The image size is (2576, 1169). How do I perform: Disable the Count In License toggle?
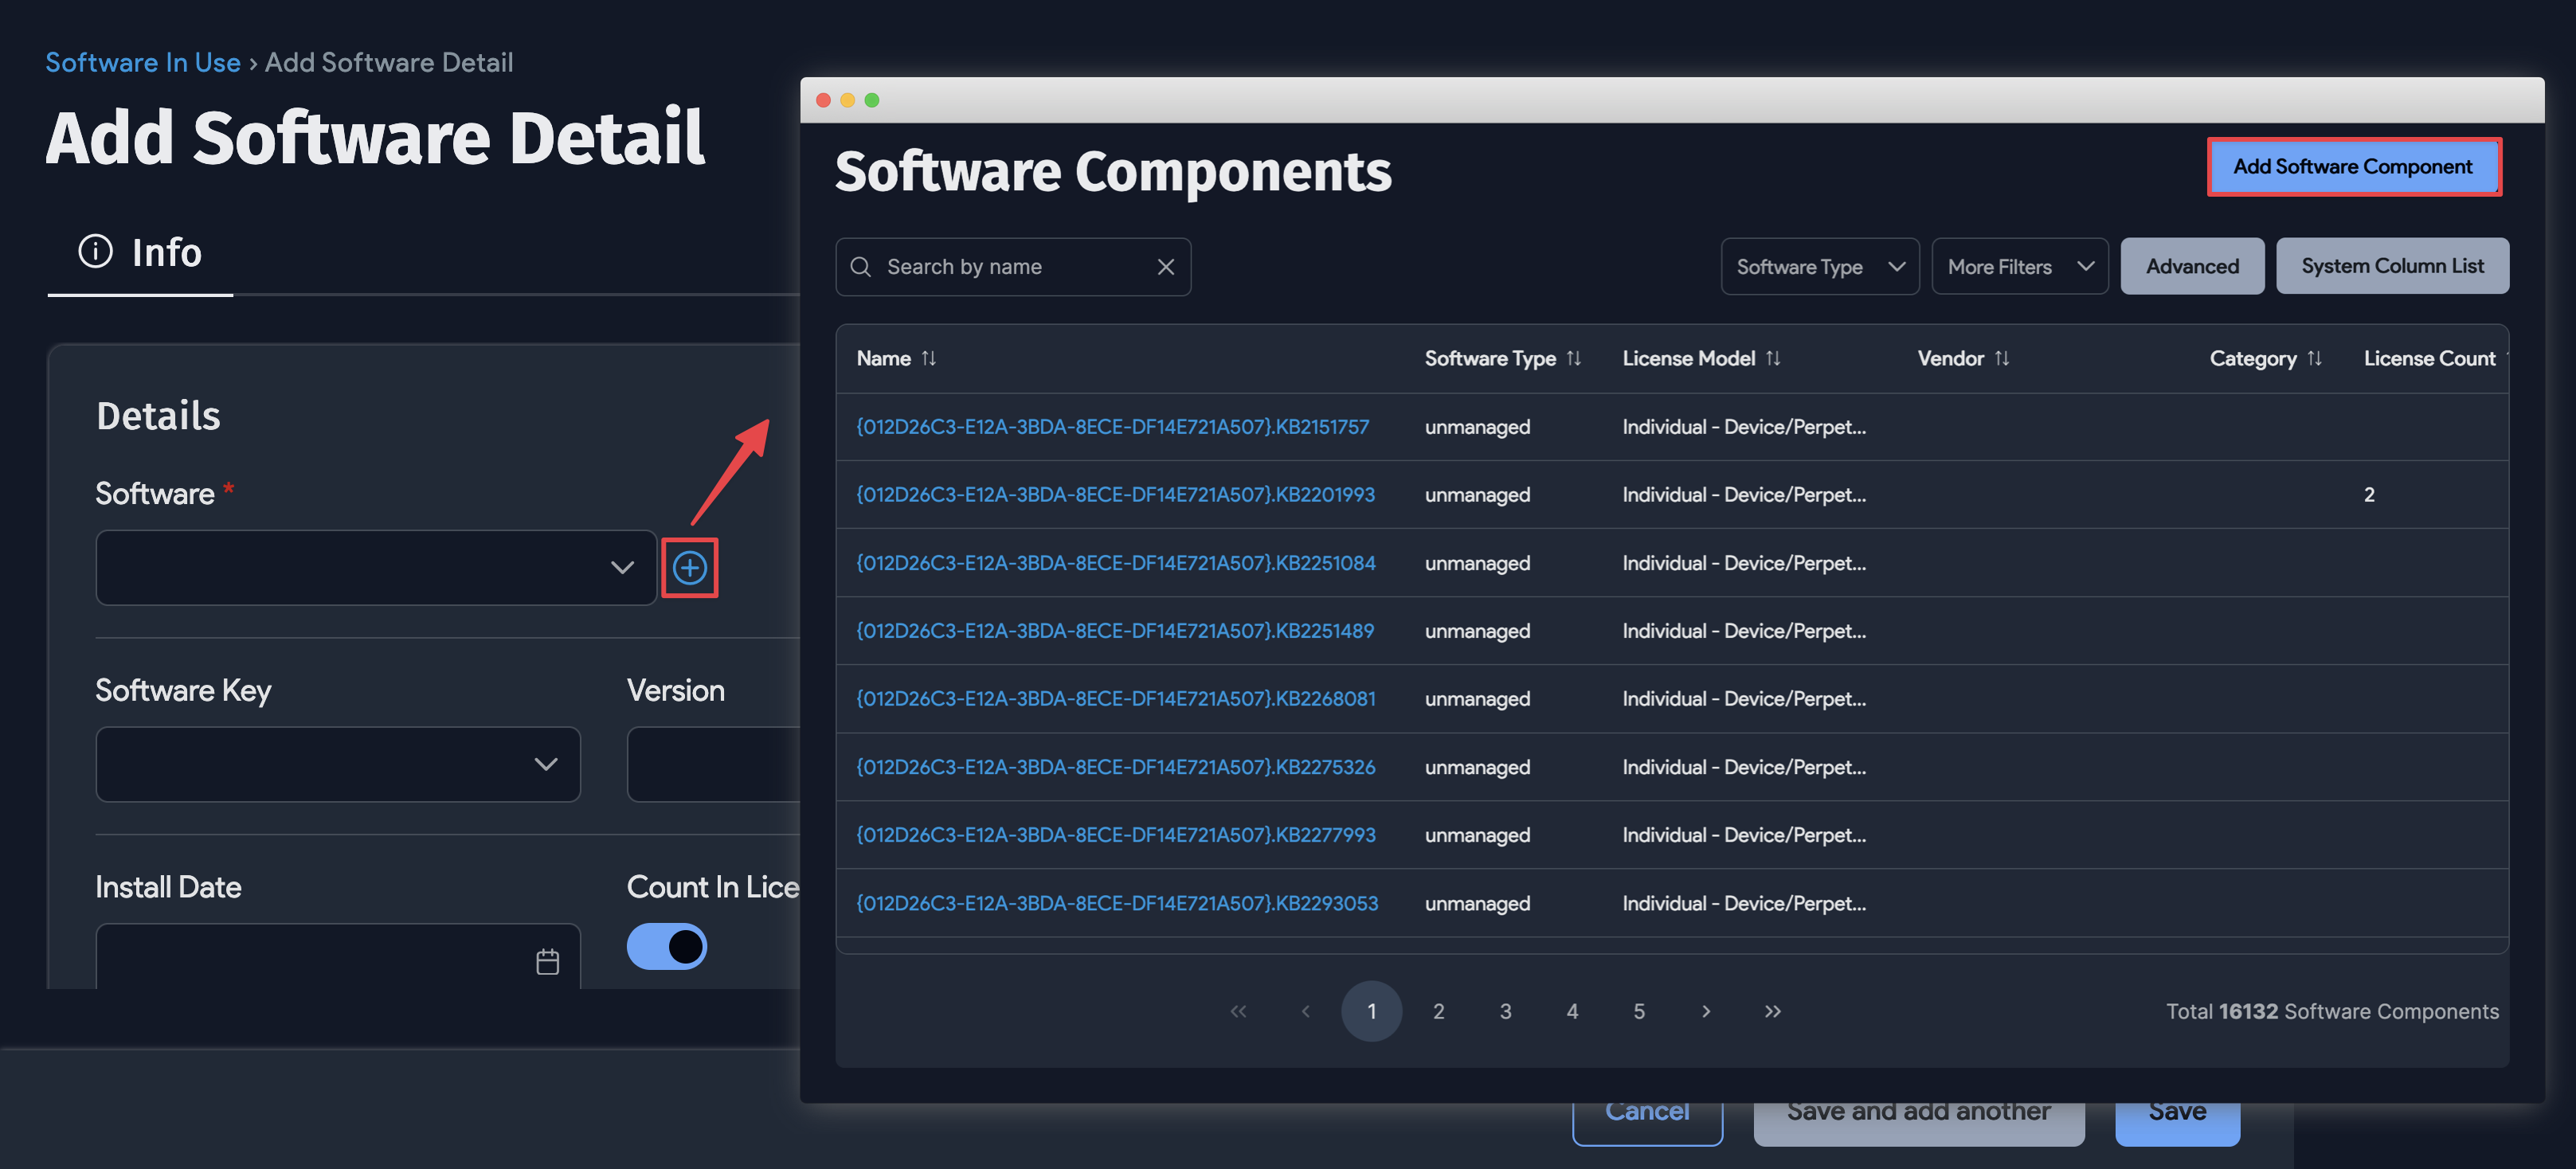point(666,947)
